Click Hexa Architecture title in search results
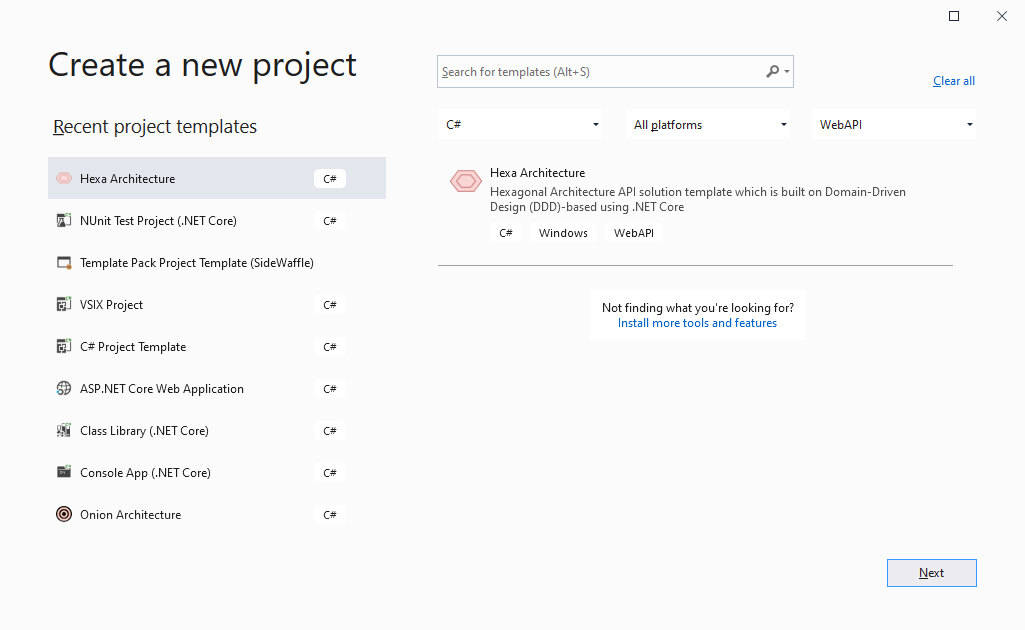Screen dimensions: 1025x630 coord(537,173)
